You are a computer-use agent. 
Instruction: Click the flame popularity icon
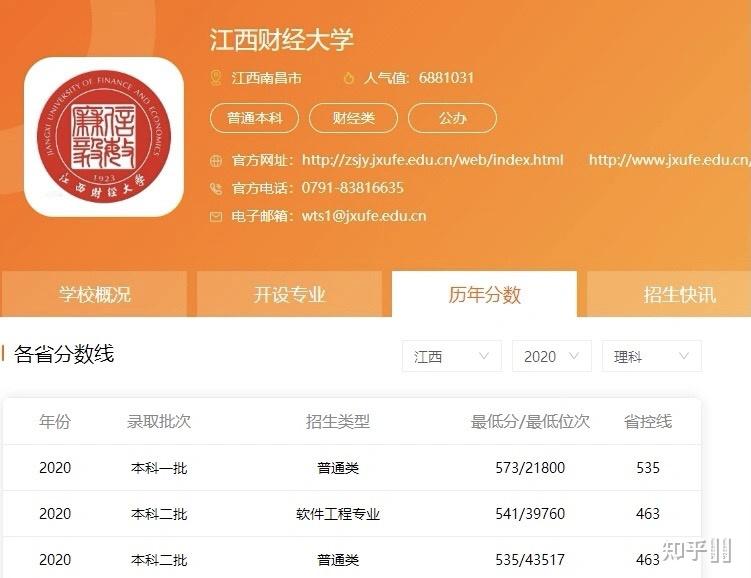coord(349,78)
